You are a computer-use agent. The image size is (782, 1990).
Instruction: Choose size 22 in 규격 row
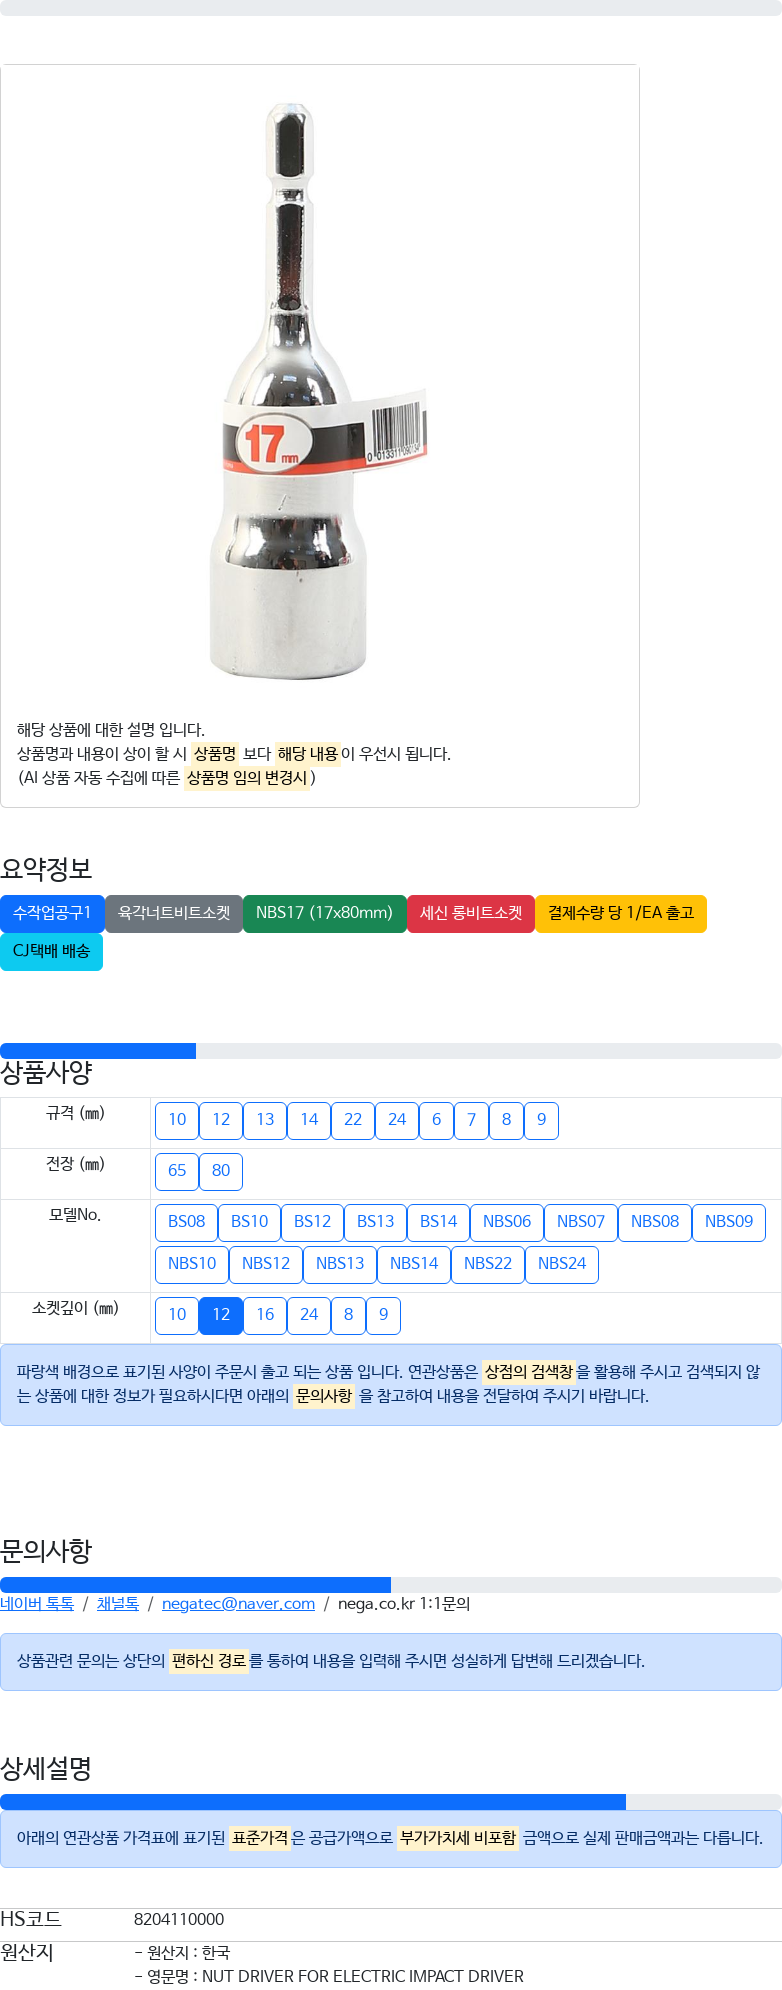353,1121
